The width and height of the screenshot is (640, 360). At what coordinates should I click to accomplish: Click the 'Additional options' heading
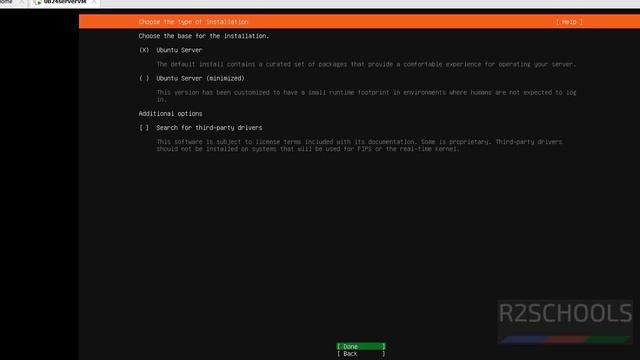(x=170, y=113)
